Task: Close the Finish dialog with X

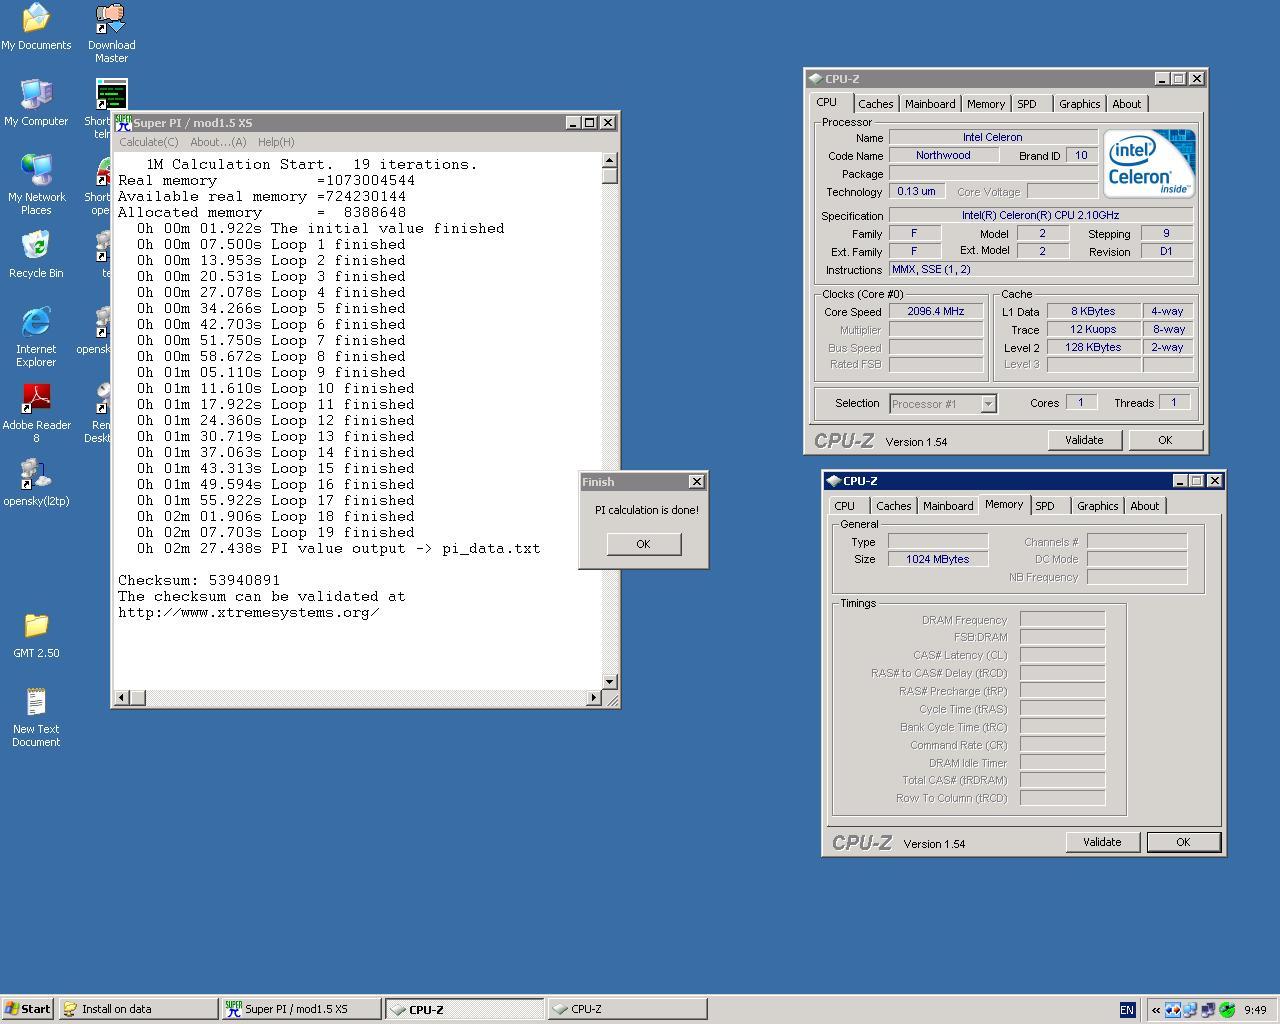Action: tap(697, 482)
